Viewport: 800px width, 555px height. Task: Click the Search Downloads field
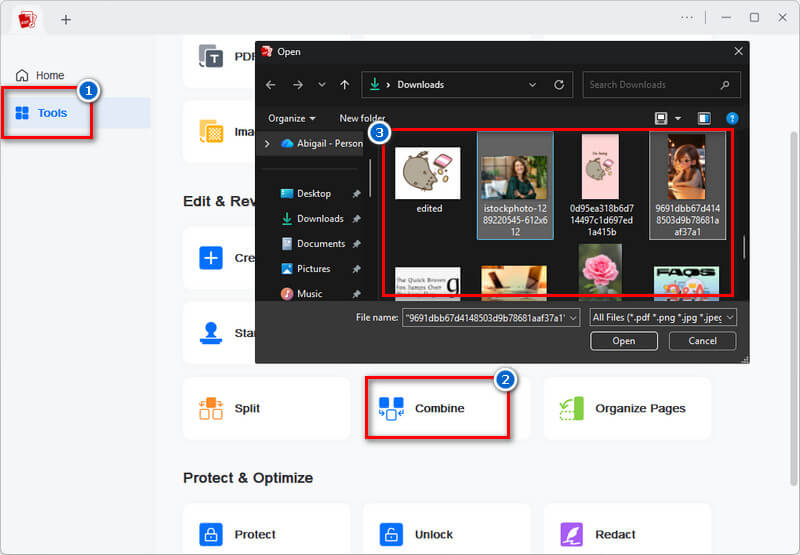(655, 85)
